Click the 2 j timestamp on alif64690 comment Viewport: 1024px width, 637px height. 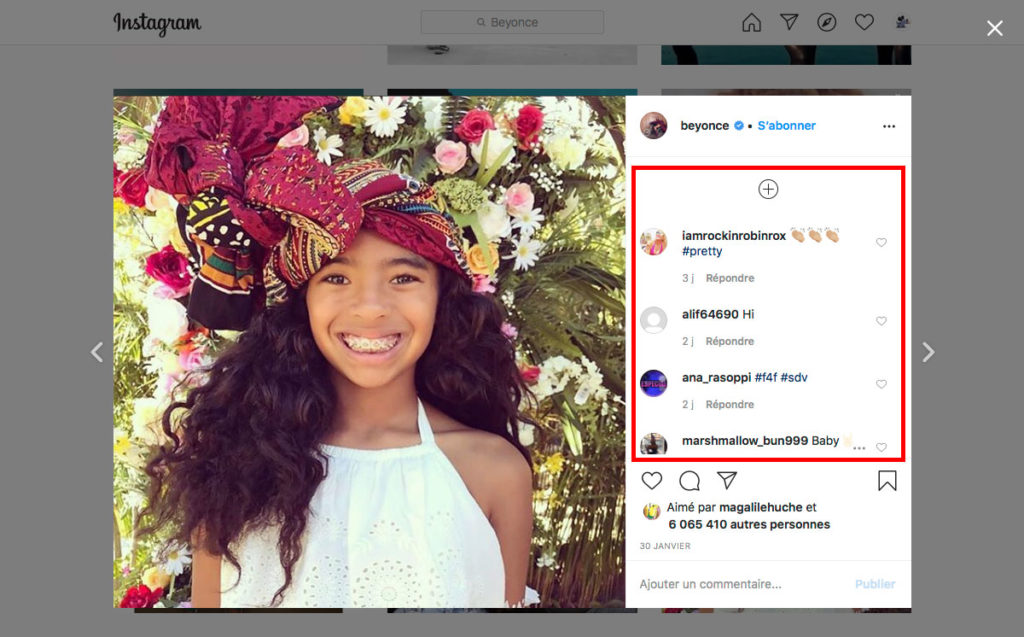[688, 342]
